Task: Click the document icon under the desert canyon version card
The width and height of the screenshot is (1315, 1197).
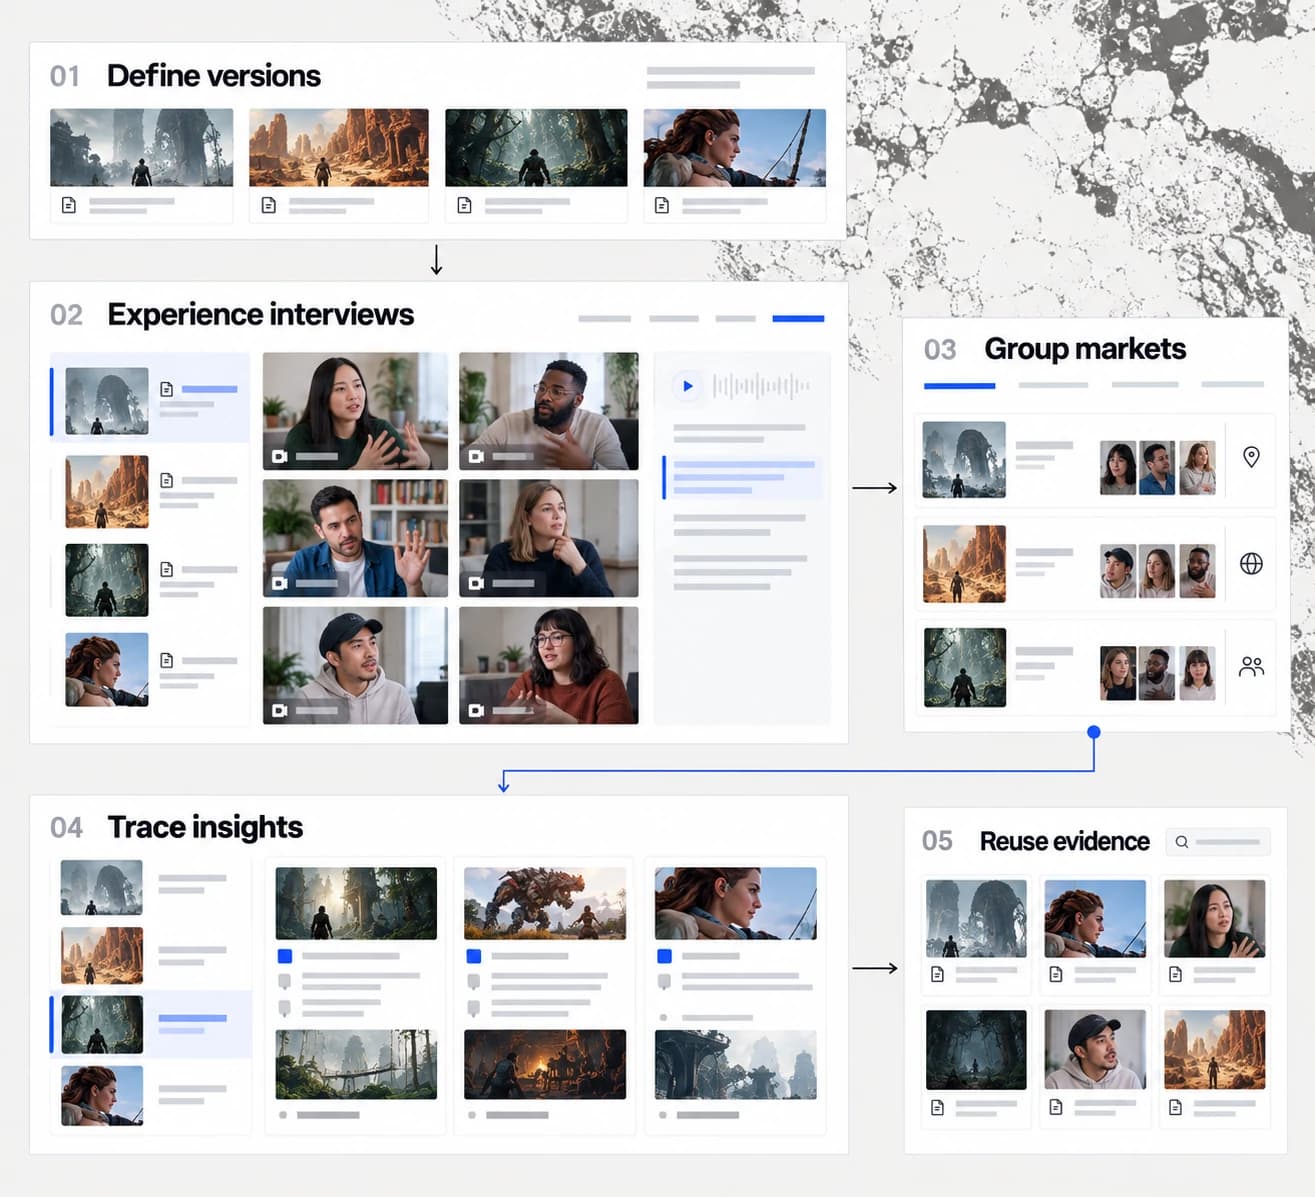Action: 269,205
